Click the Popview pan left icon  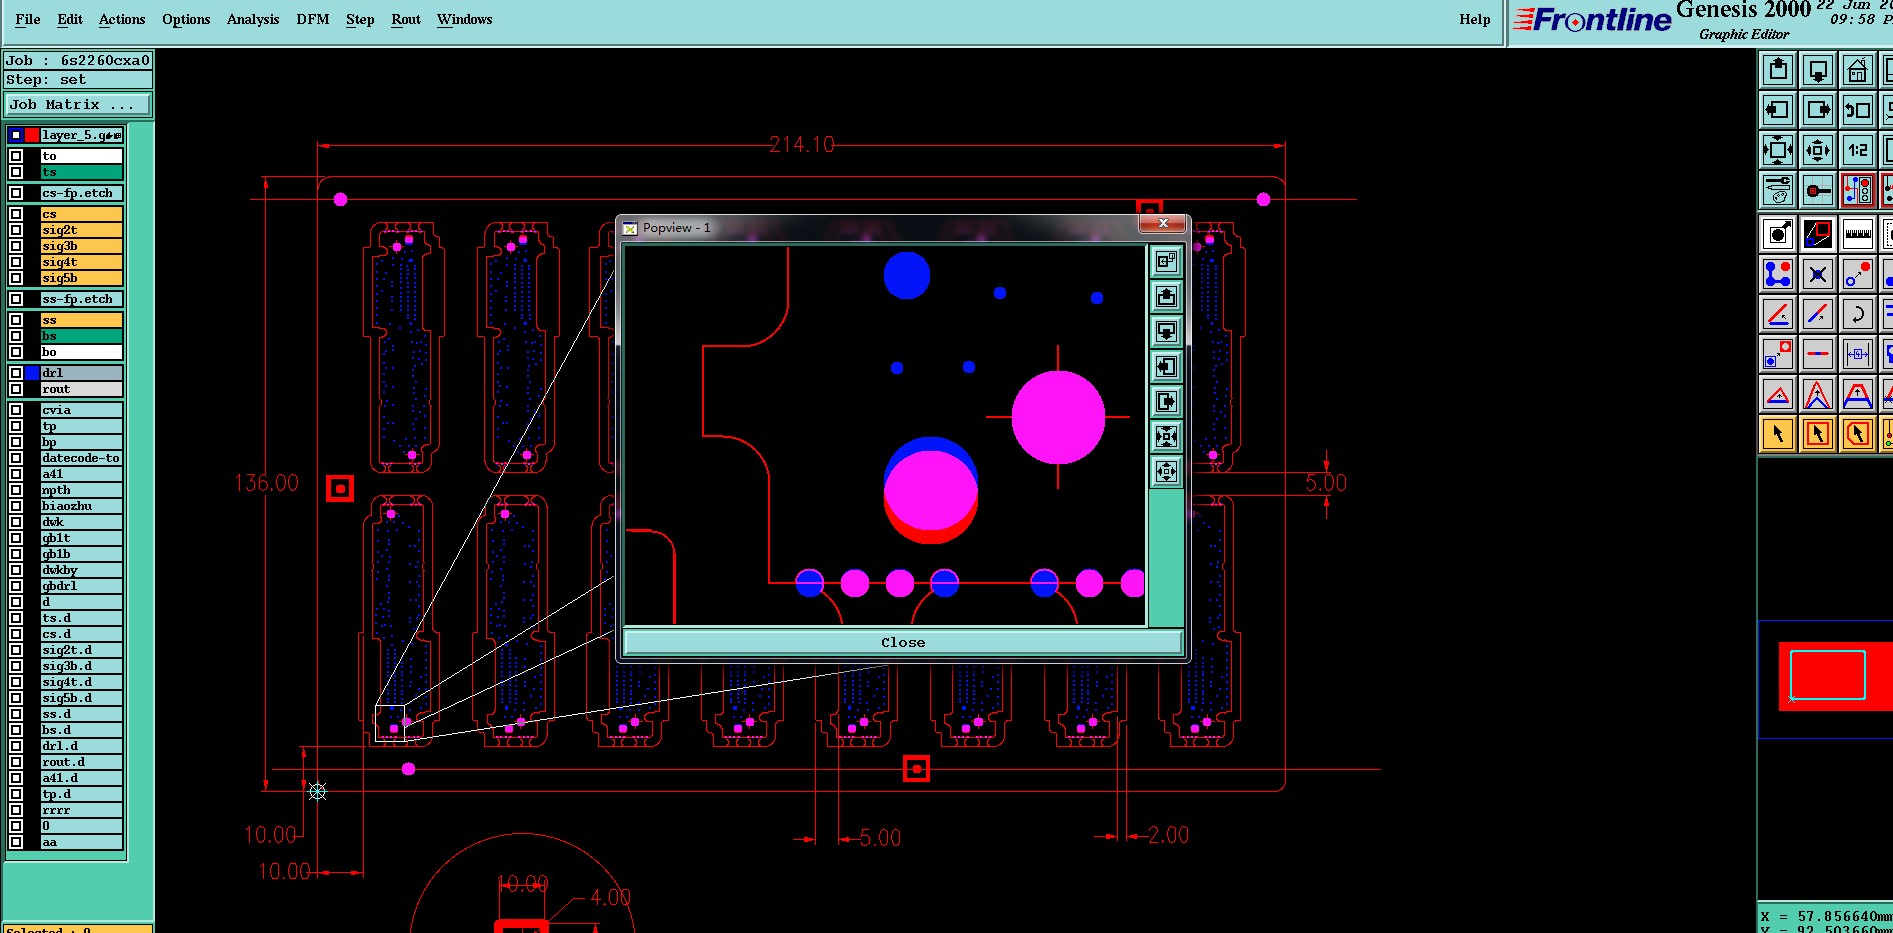[1166, 367]
